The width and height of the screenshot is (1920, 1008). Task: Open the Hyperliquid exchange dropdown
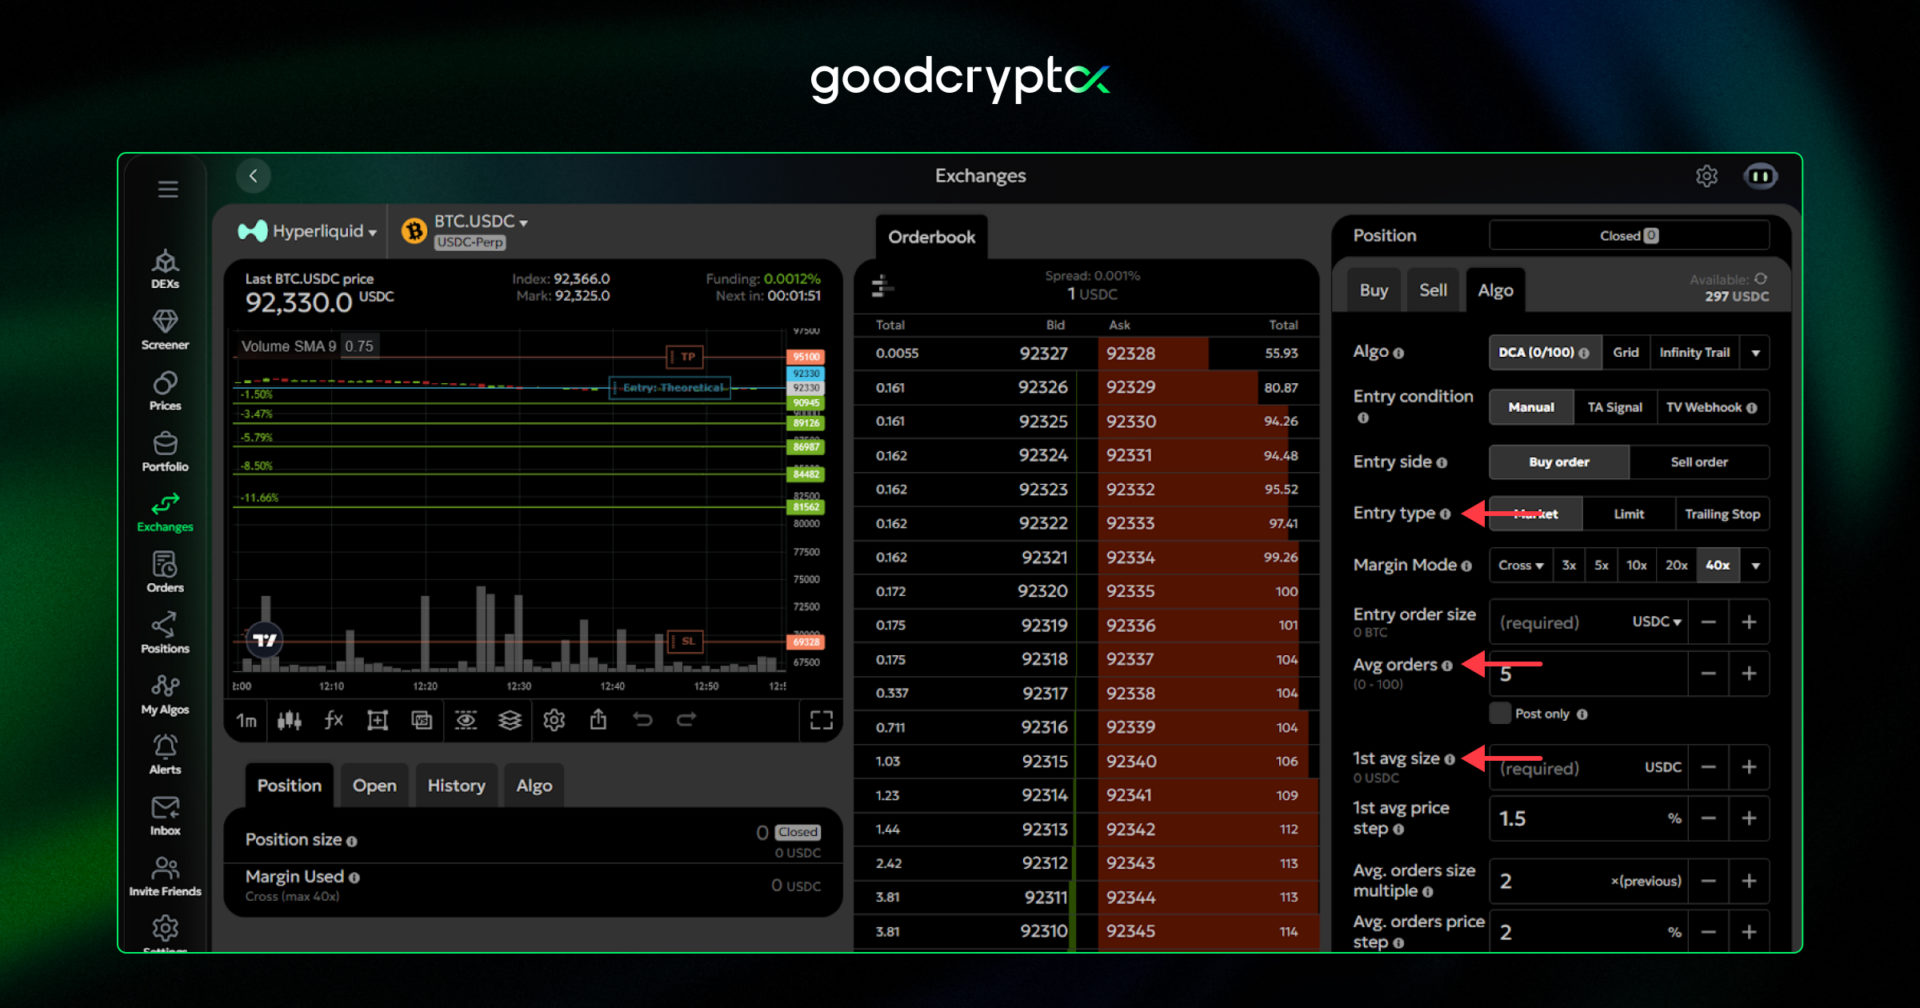pos(308,231)
